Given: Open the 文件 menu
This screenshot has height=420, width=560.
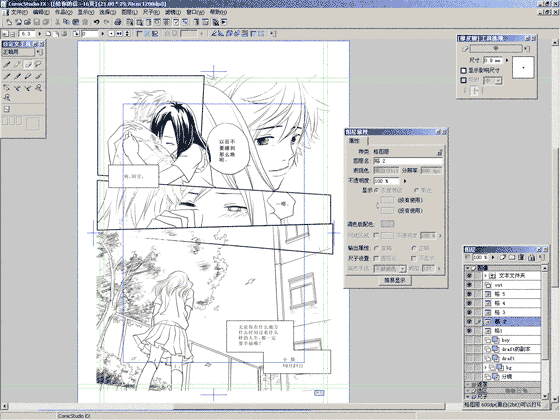Looking at the screenshot, I should point(18,12).
